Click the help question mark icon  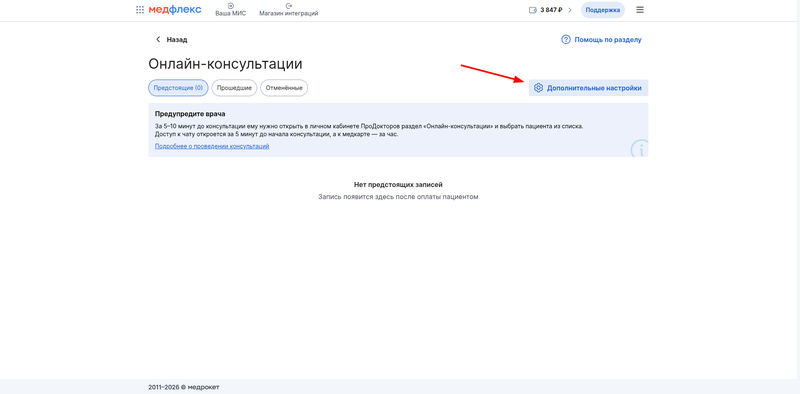[x=566, y=39]
